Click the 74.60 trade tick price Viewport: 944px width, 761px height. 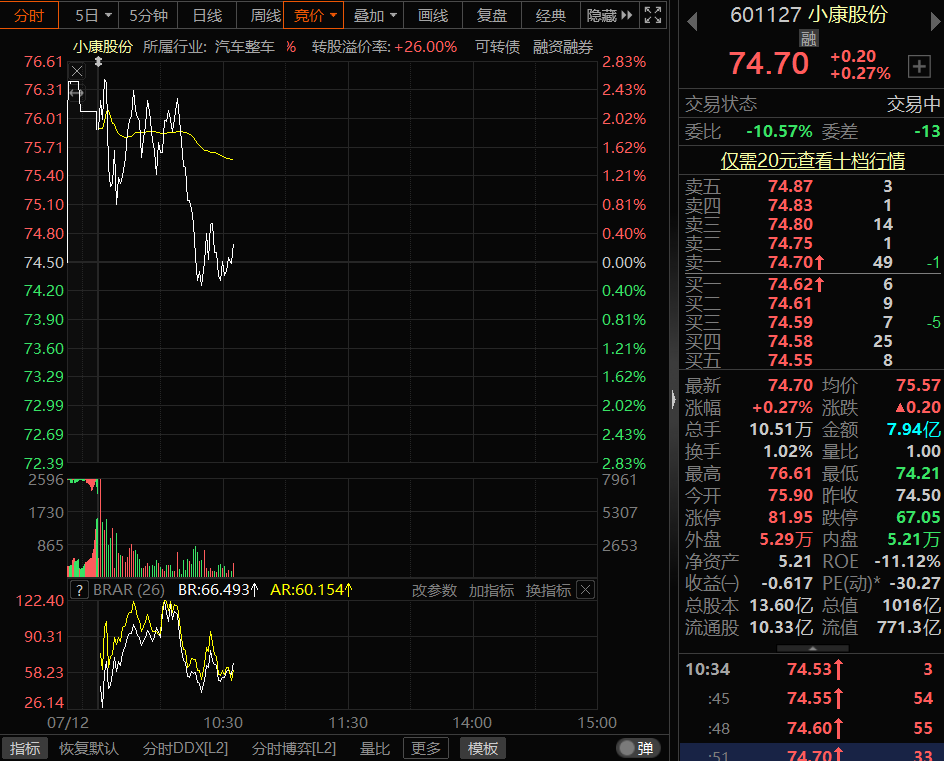coord(809,728)
